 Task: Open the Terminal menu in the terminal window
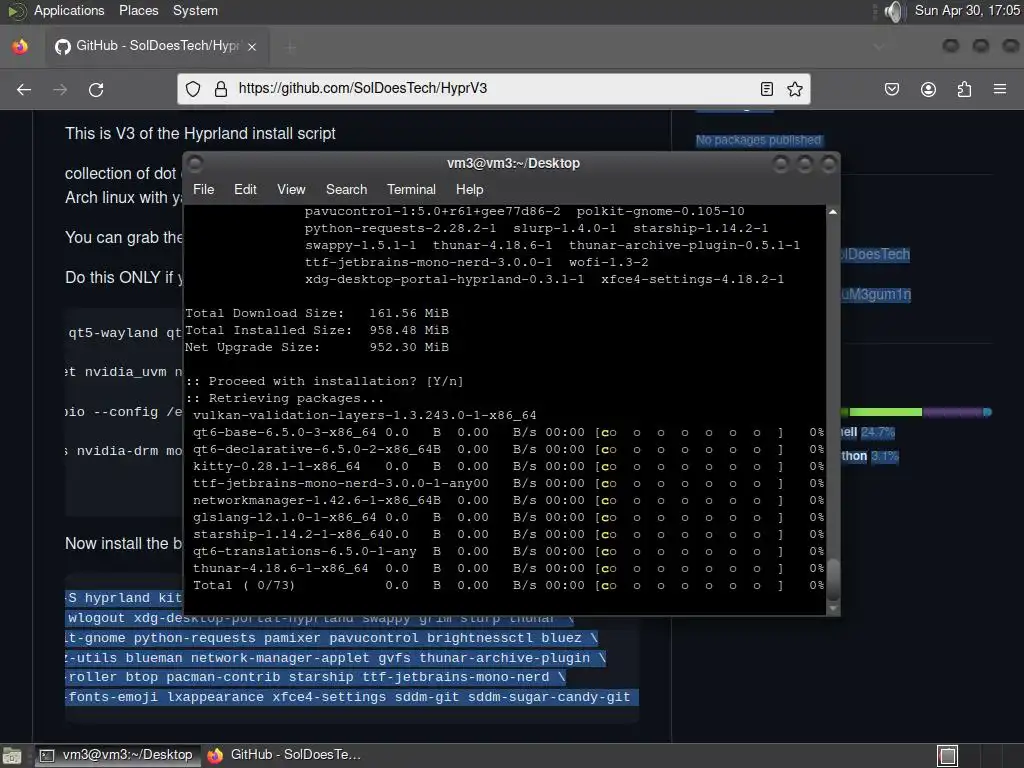411,189
